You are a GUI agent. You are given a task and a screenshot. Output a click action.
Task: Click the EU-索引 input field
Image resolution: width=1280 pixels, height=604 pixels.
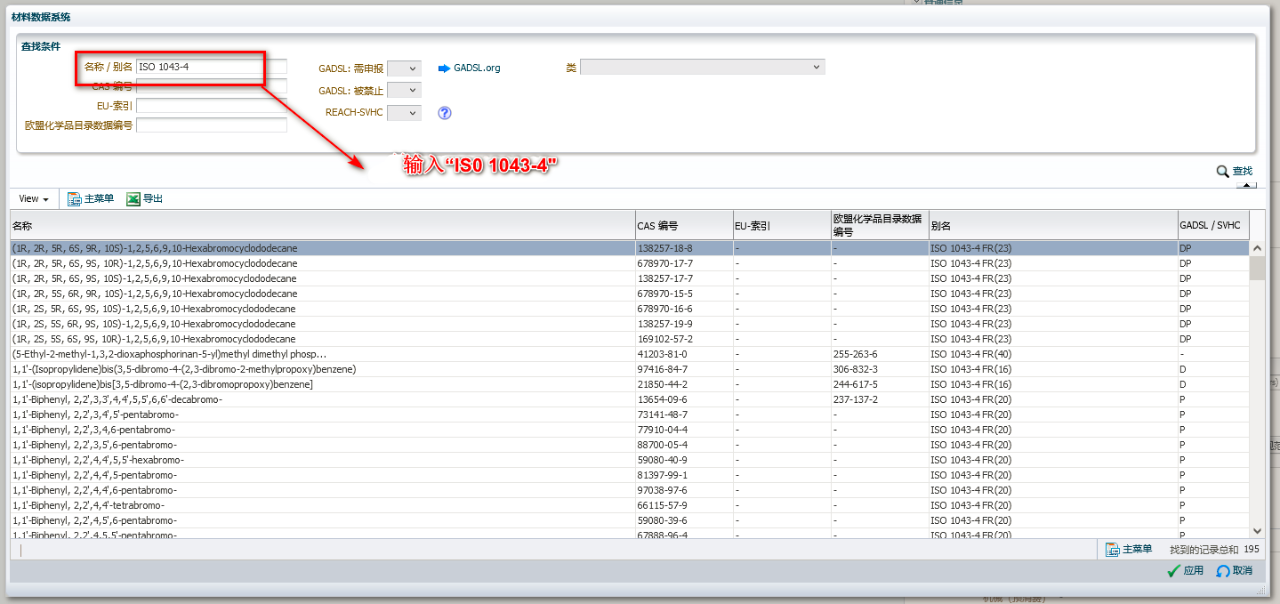coord(211,105)
